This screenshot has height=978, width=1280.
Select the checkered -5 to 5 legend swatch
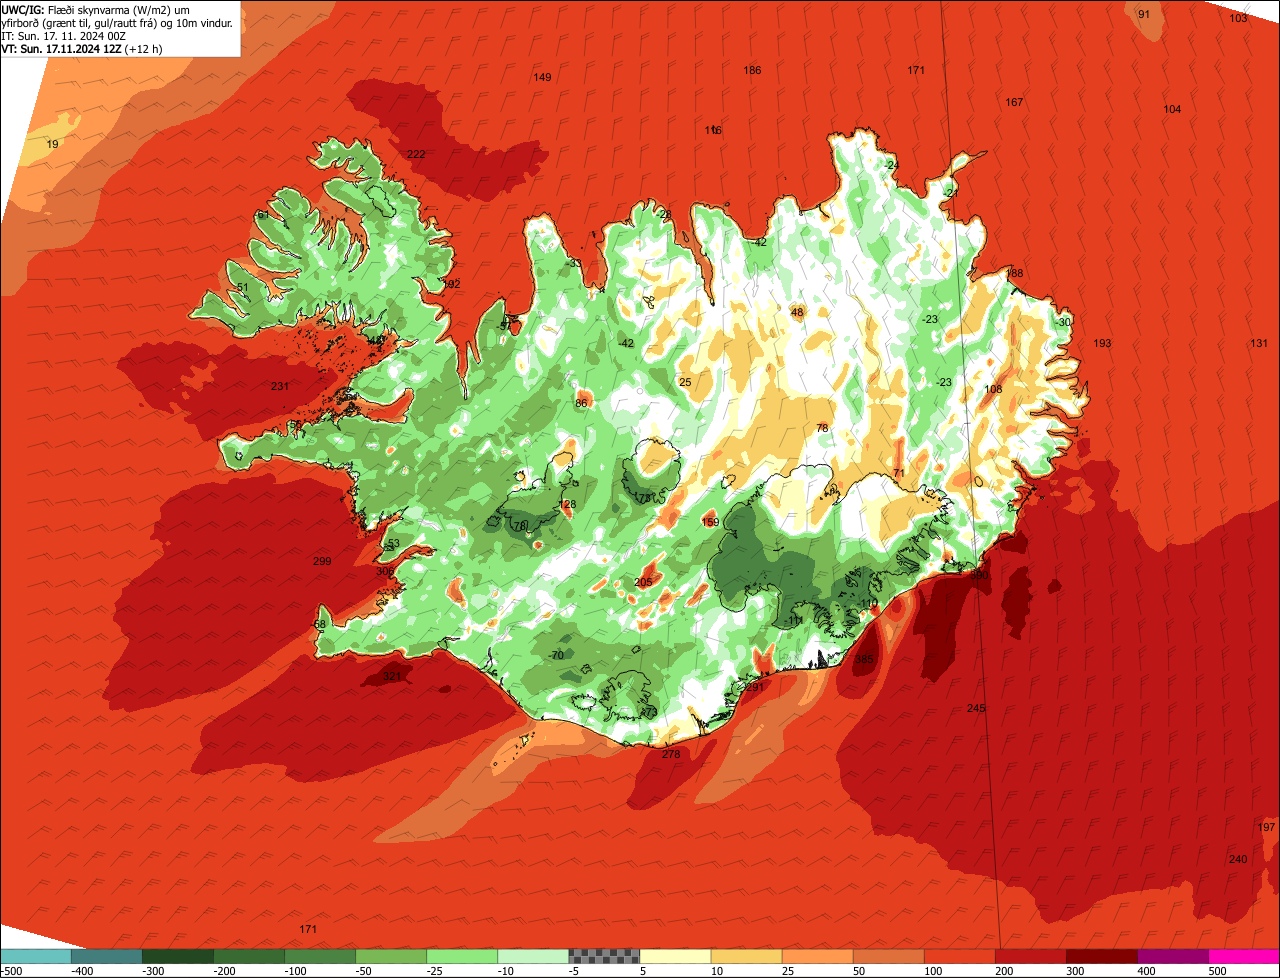click(604, 956)
